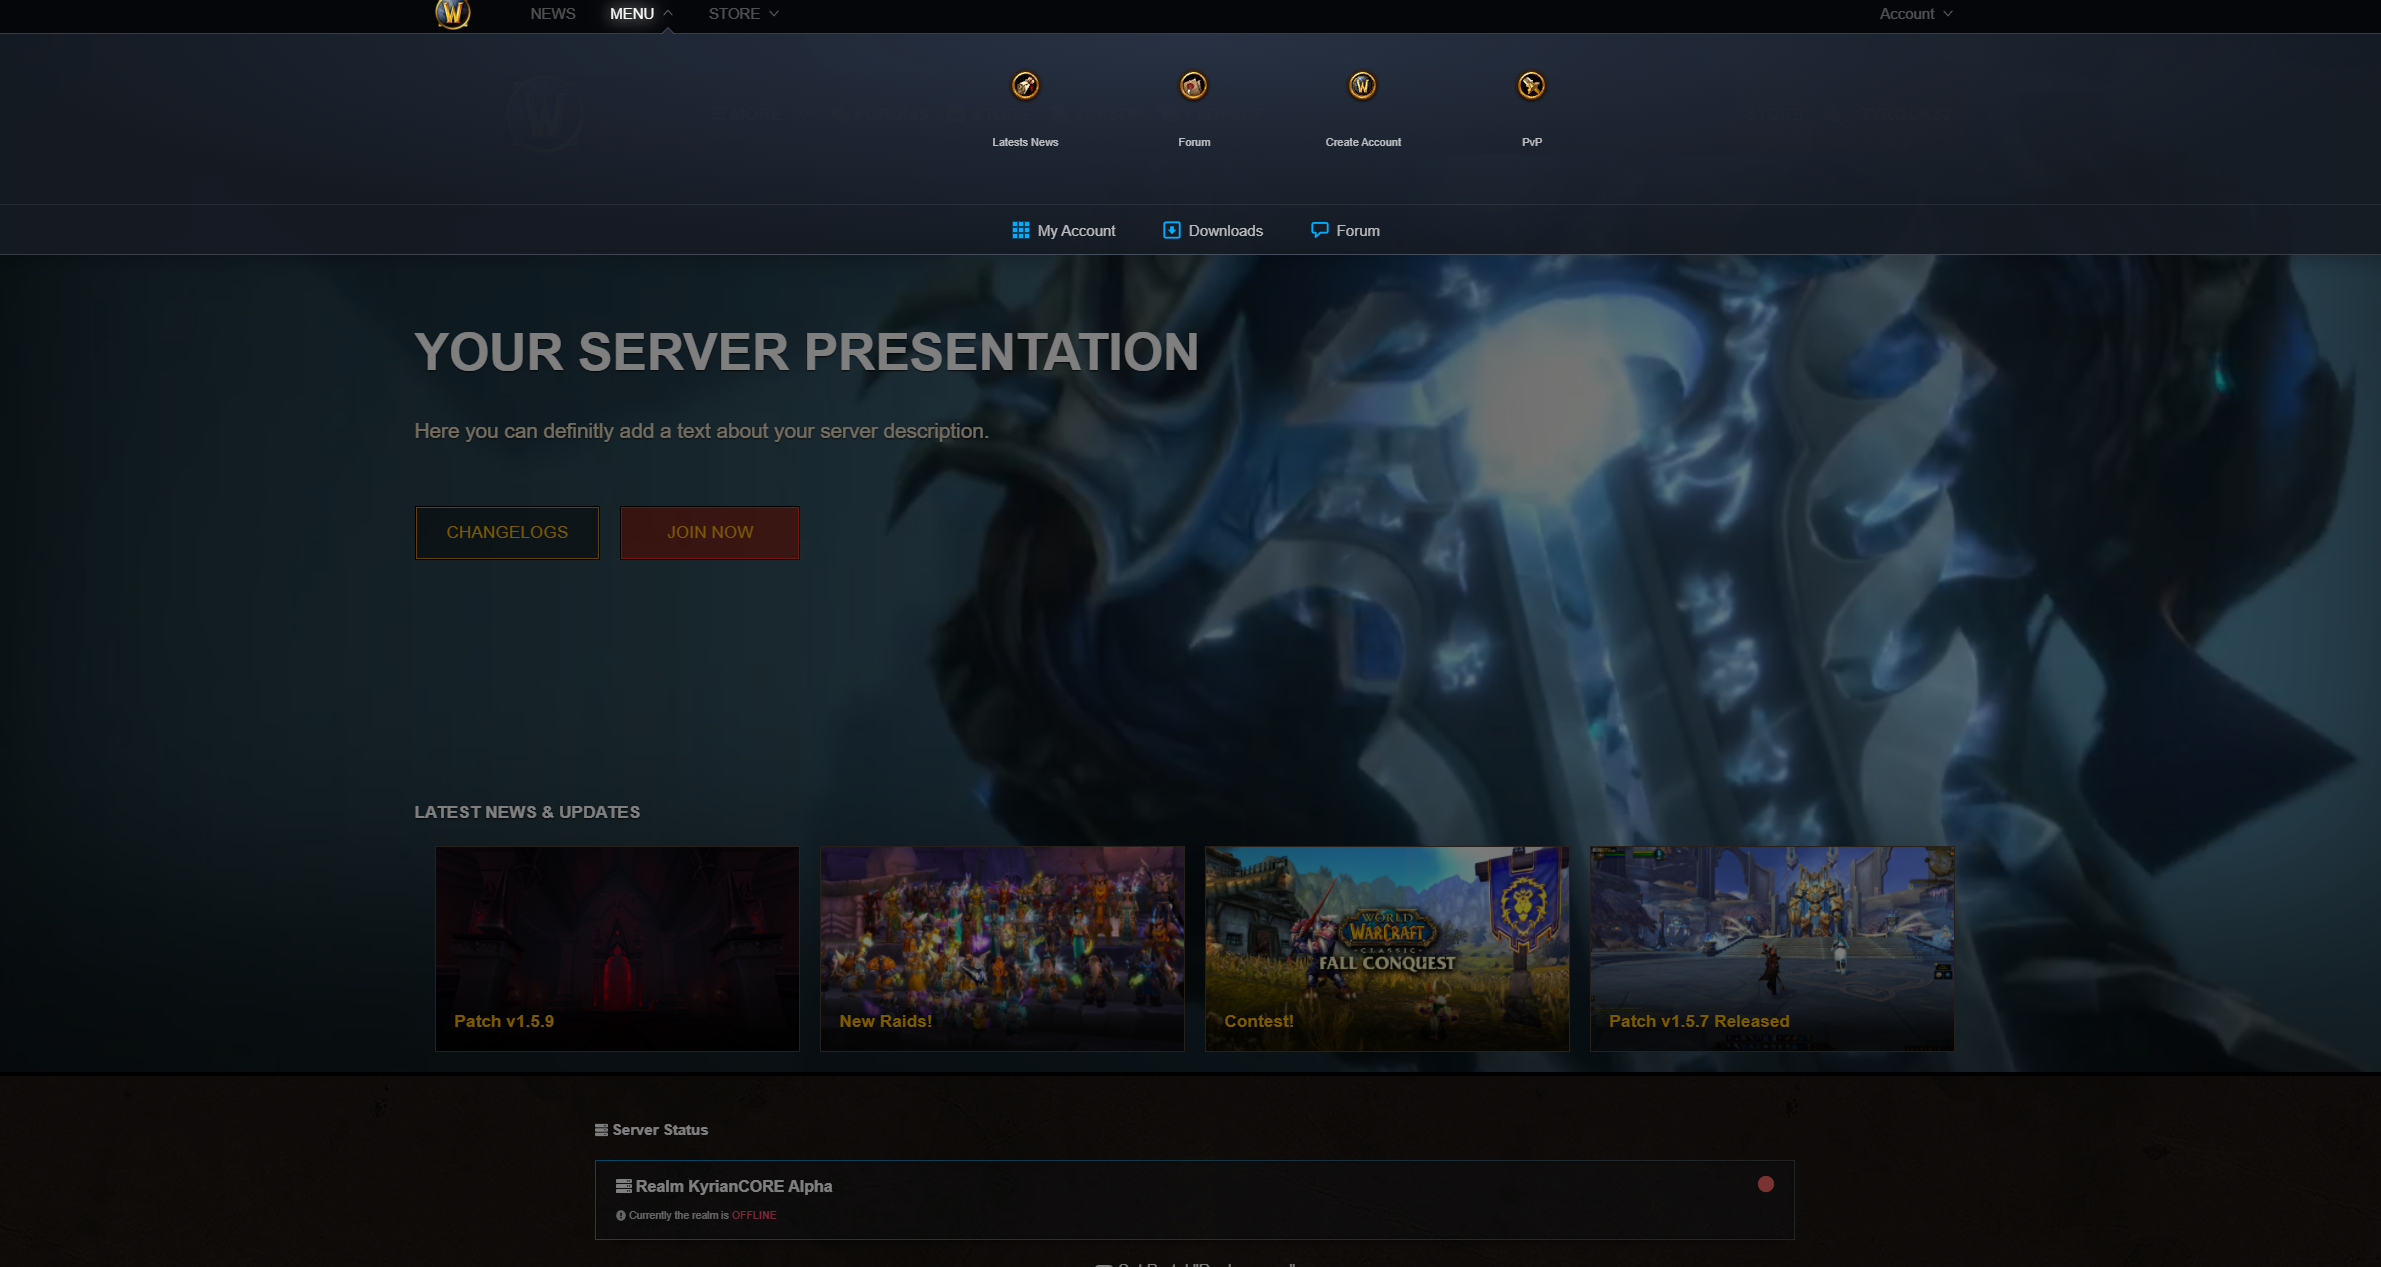Click the LATEST NEWS & UPDATES heading
This screenshot has width=2381, height=1267.
[527, 812]
